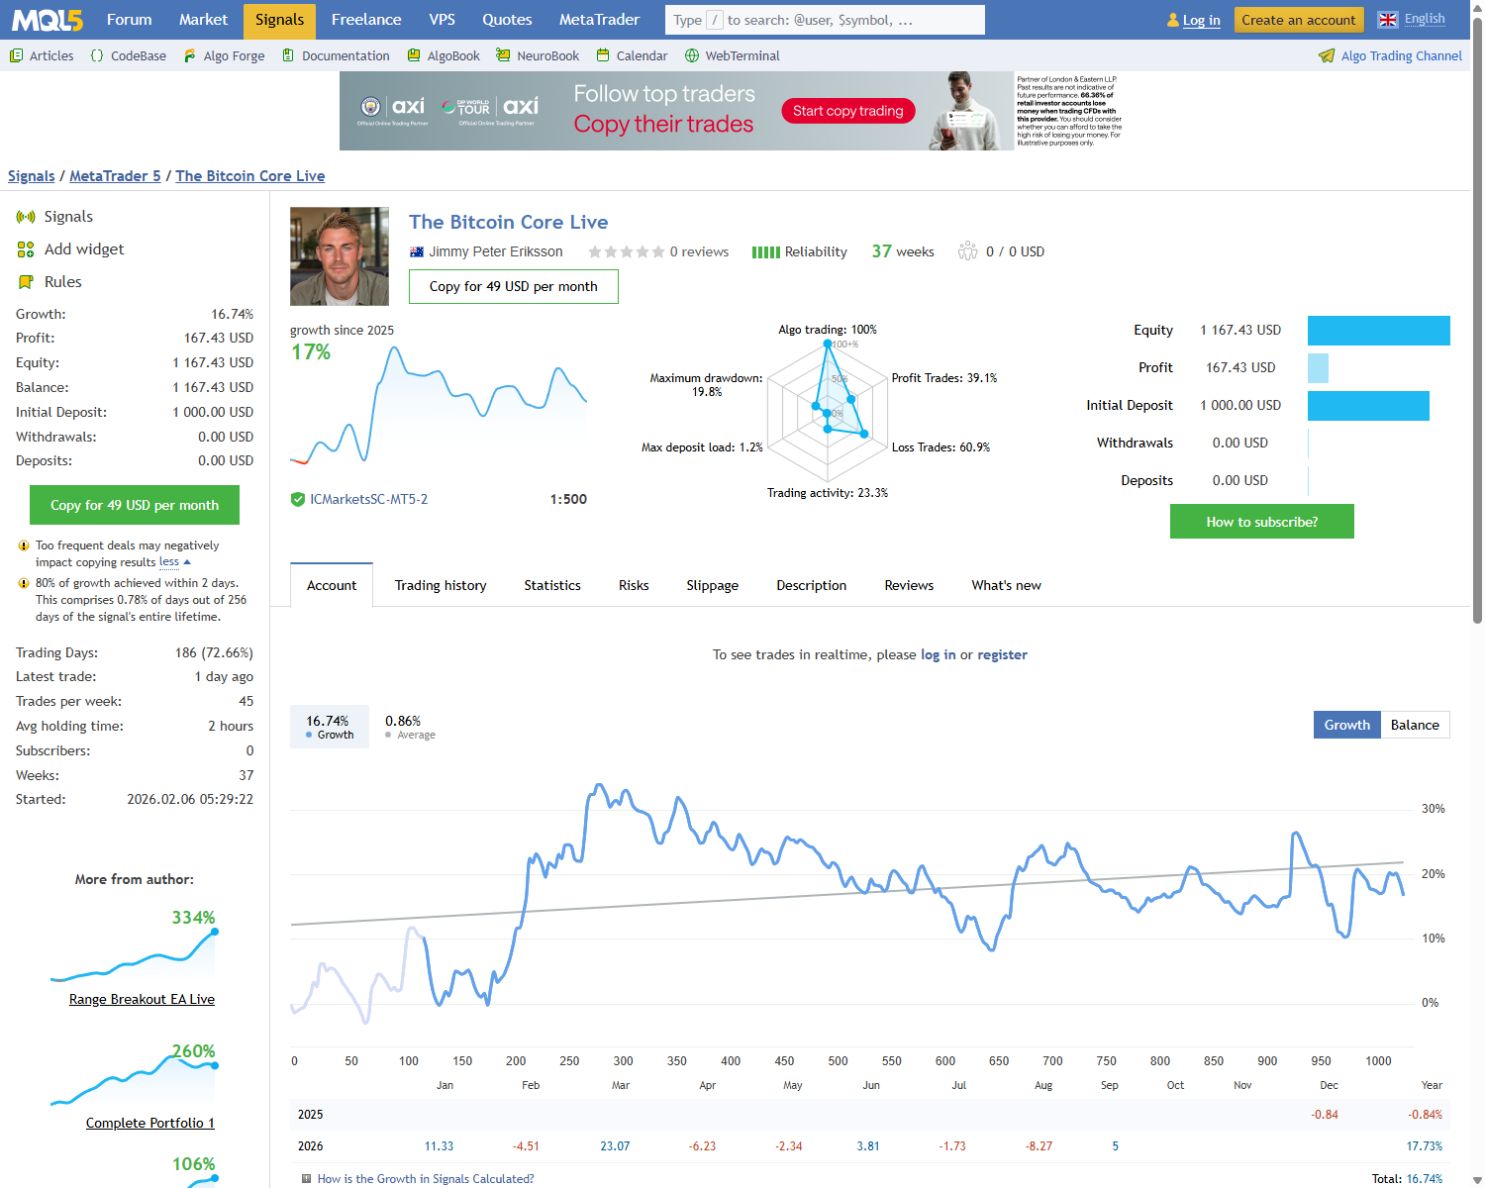Click the MetaTrader 5 breadcrumb link
1485x1188 pixels.
point(115,176)
